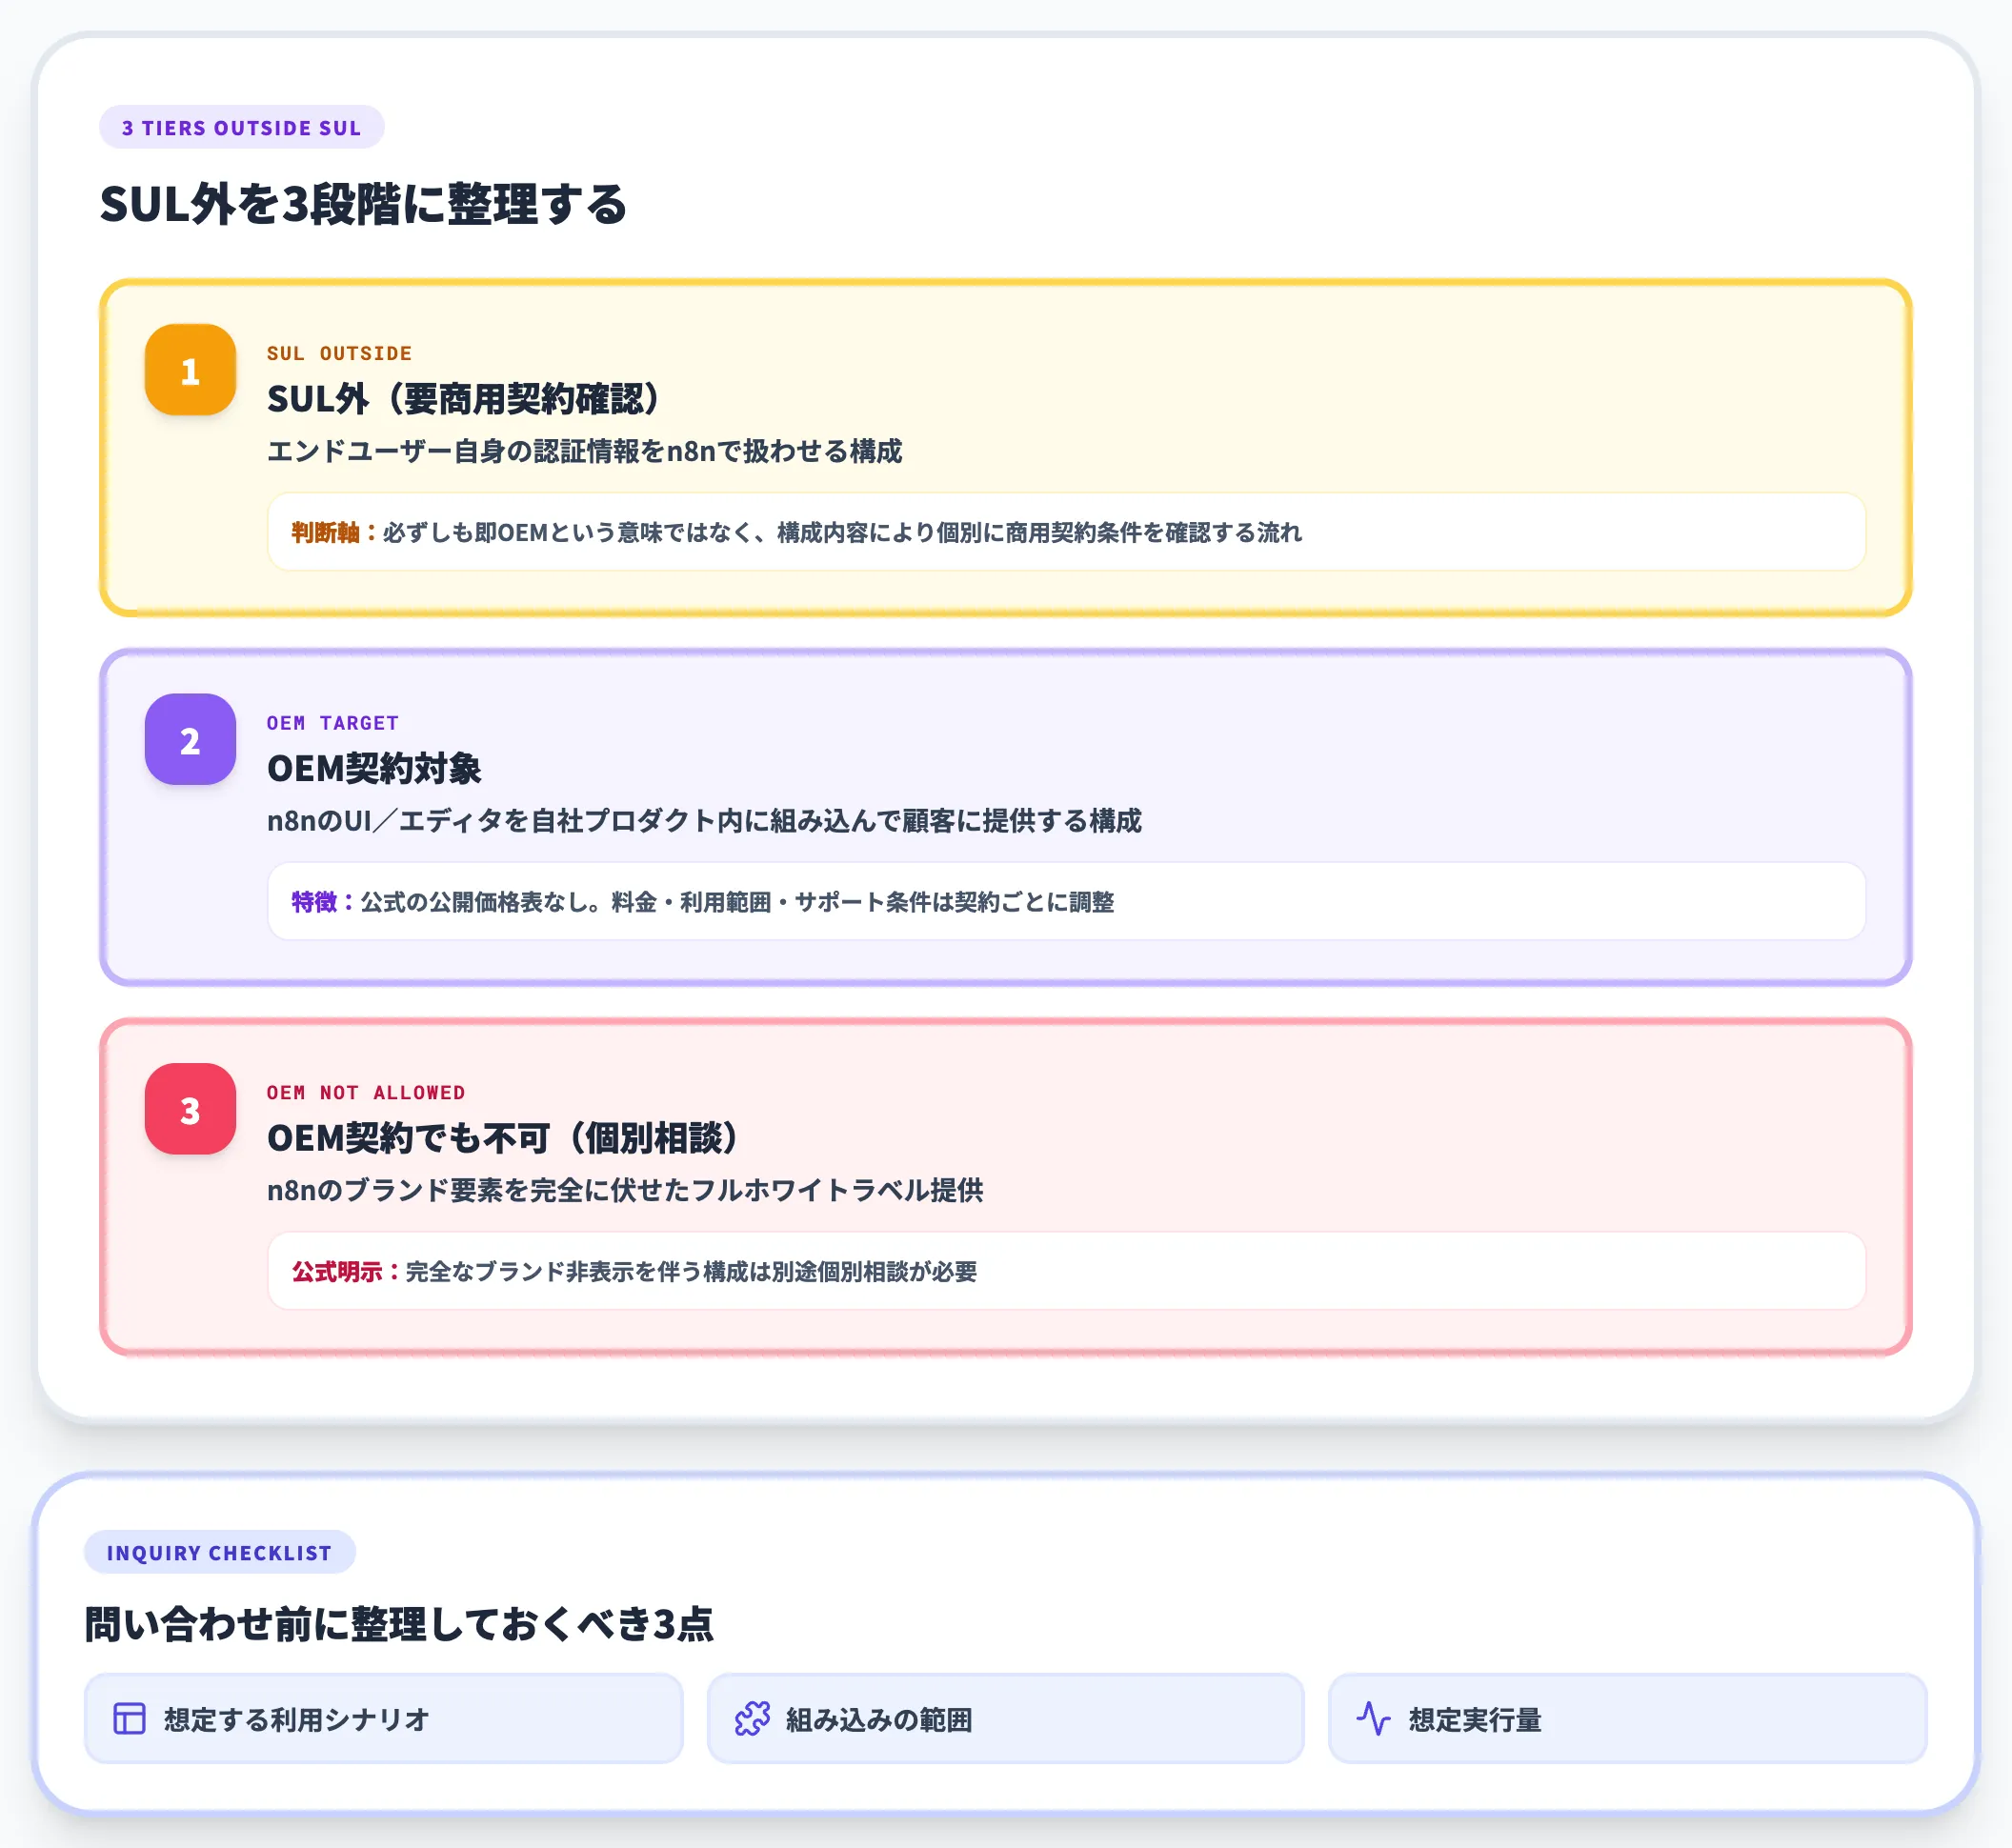Click the 3 TIERS OUTSIDE SUL pill label
The image size is (2012, 1848).
point(242,128)
